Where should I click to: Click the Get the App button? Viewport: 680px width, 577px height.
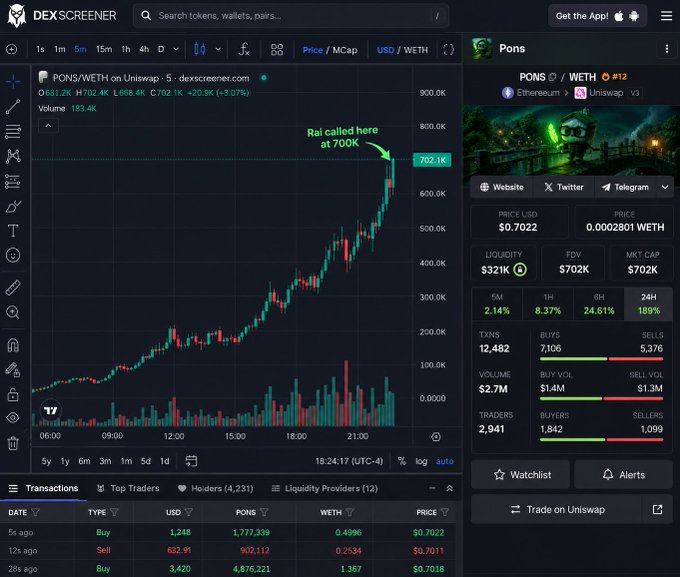pyautogui.click(x=597, y=16)
